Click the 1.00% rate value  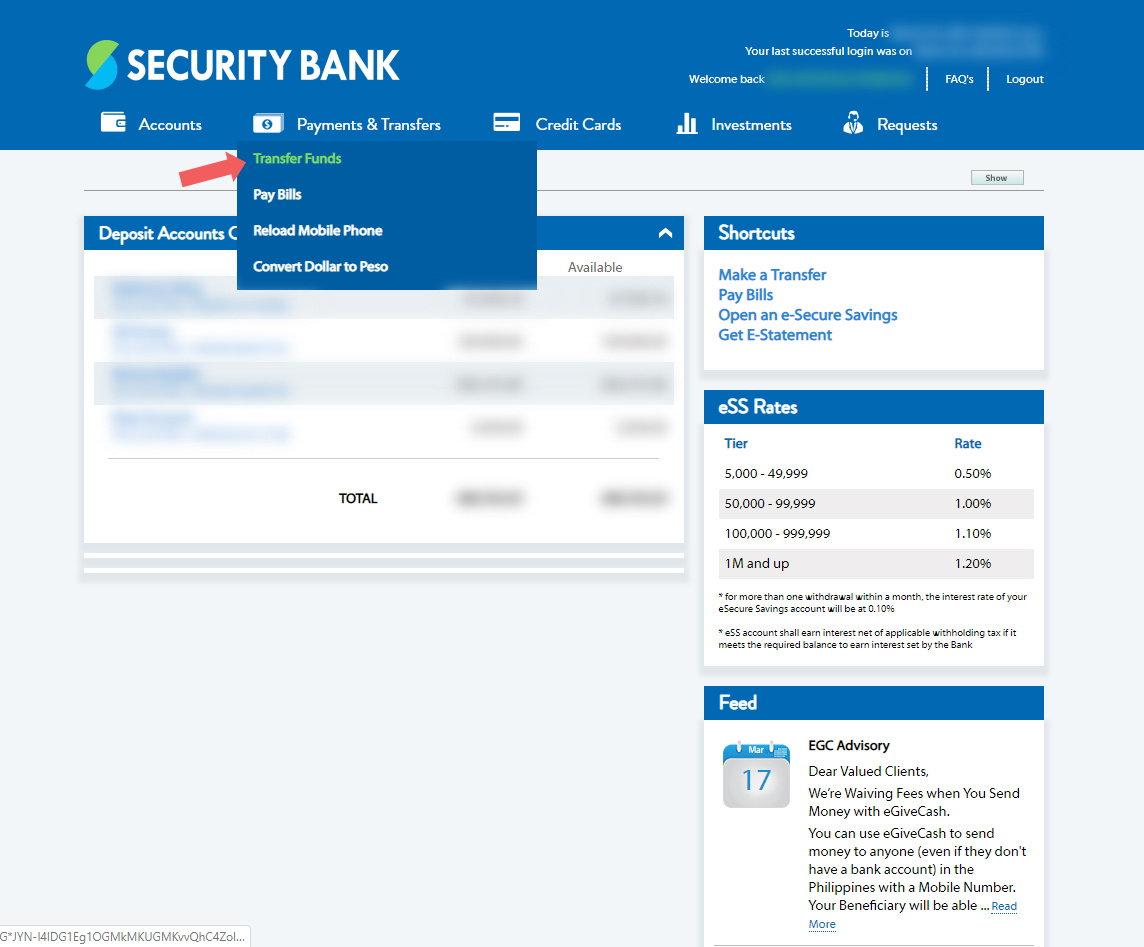pyautogui.click(x=973, y=503)
